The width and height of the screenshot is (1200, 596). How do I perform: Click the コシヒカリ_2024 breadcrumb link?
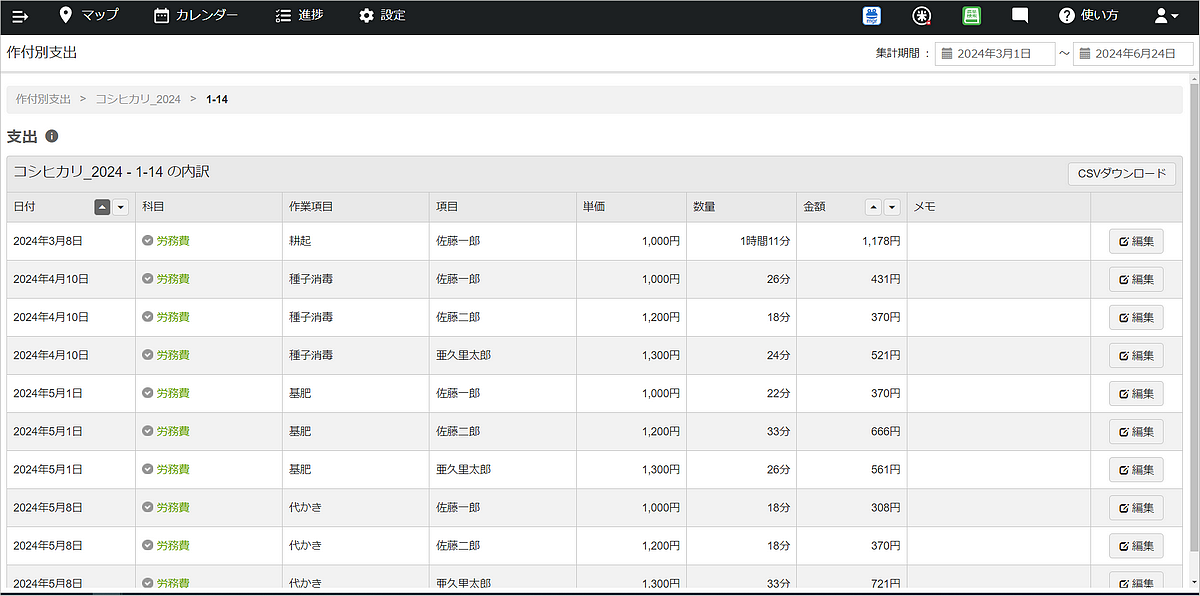[x=138, y=99]
